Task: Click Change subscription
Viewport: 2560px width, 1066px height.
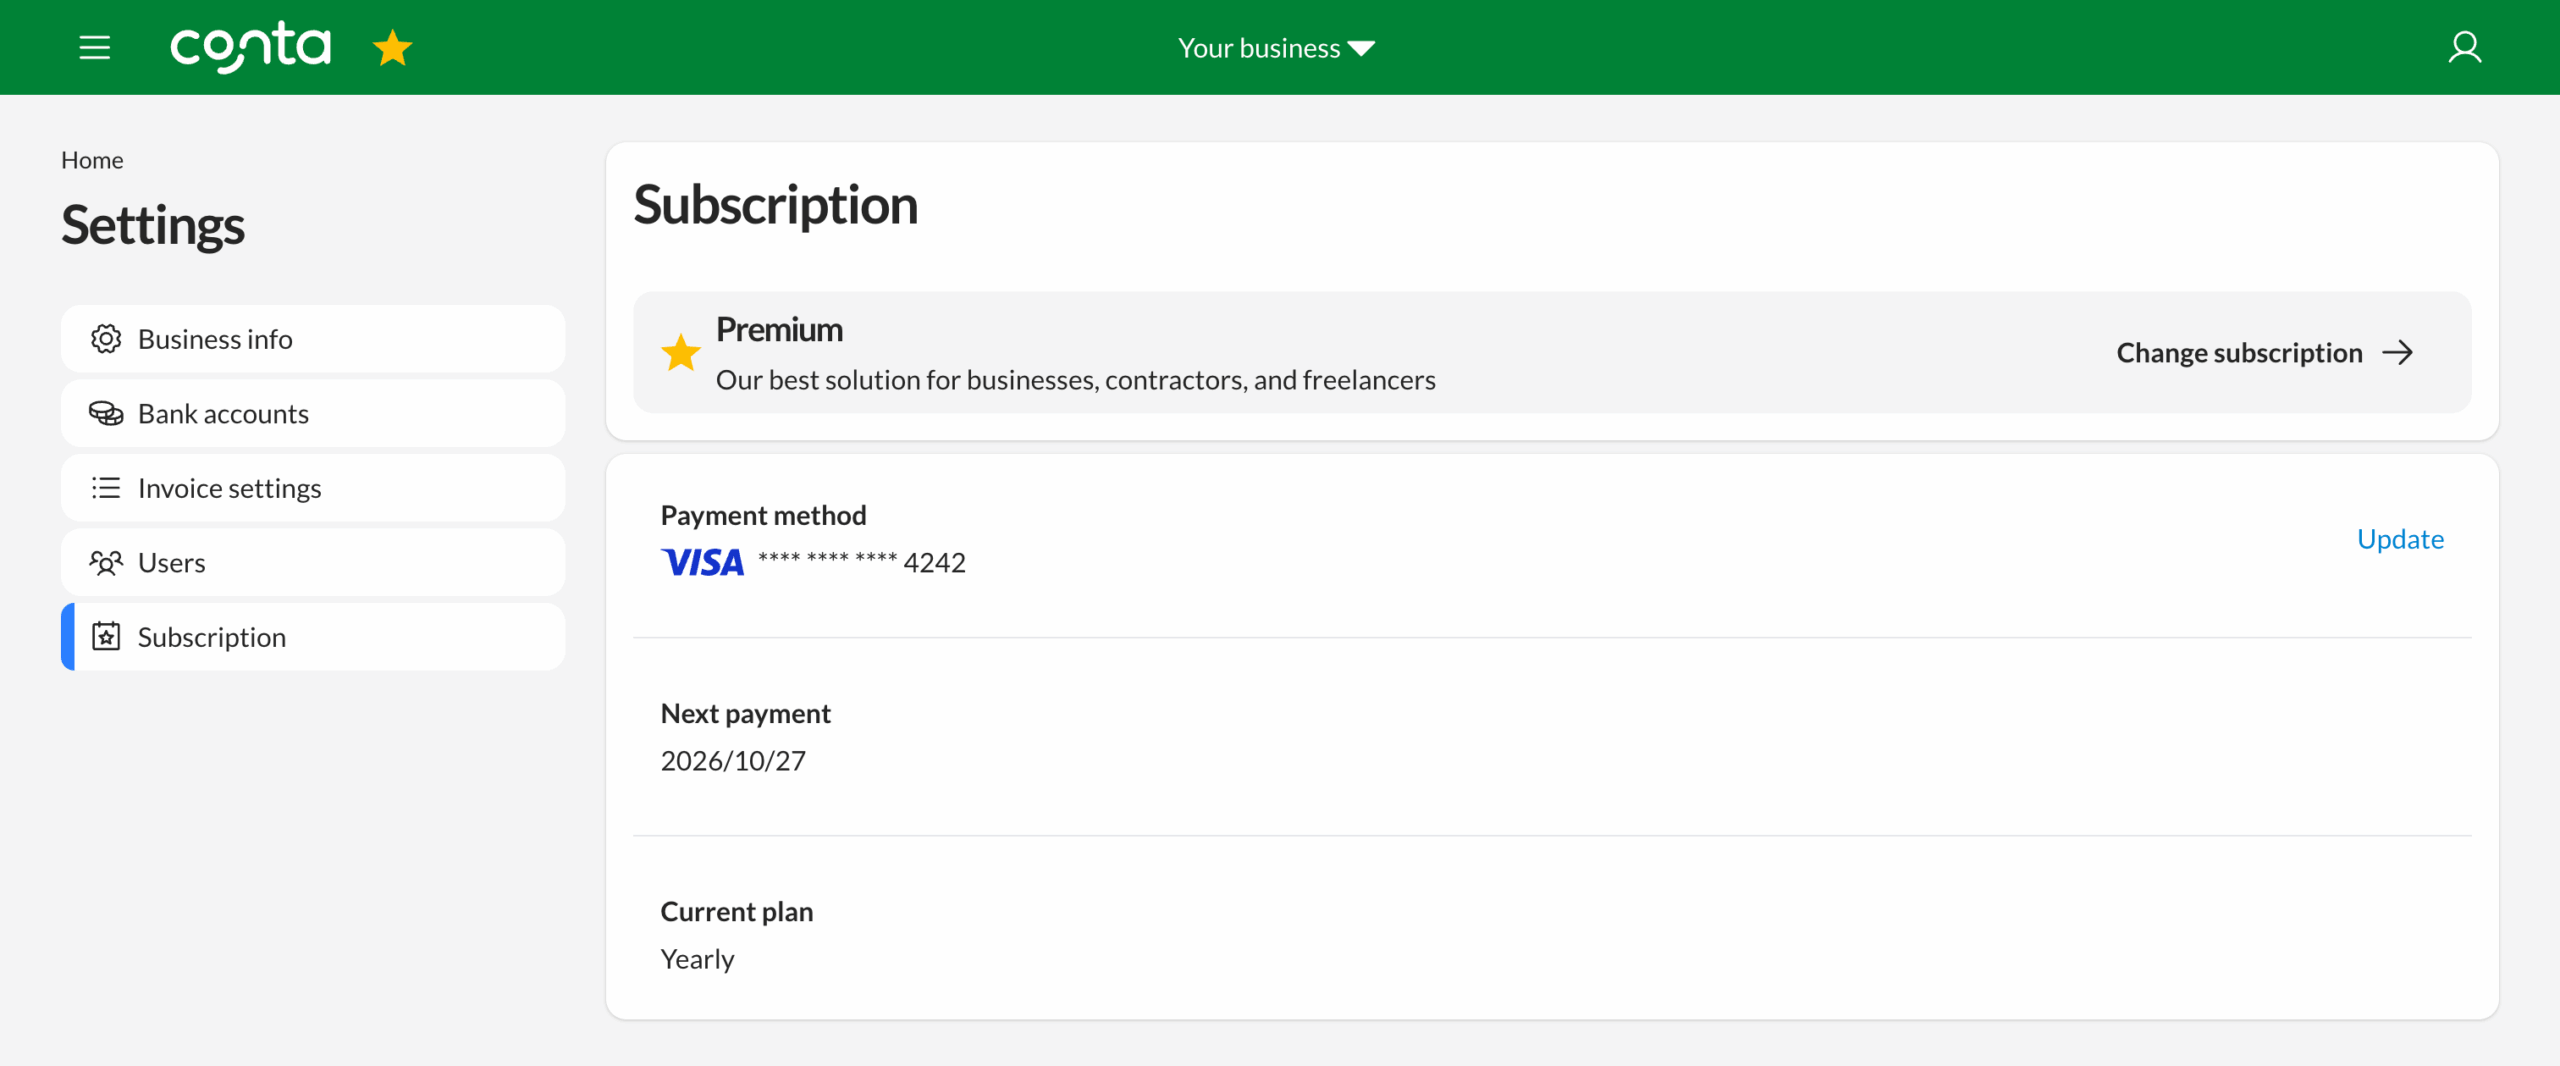Action: [x=2239, y=353]
